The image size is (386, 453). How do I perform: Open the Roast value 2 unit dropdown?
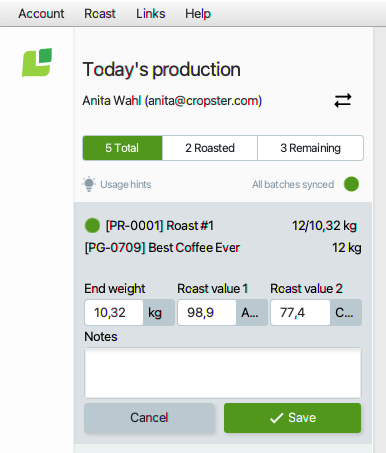coord(346,312)
